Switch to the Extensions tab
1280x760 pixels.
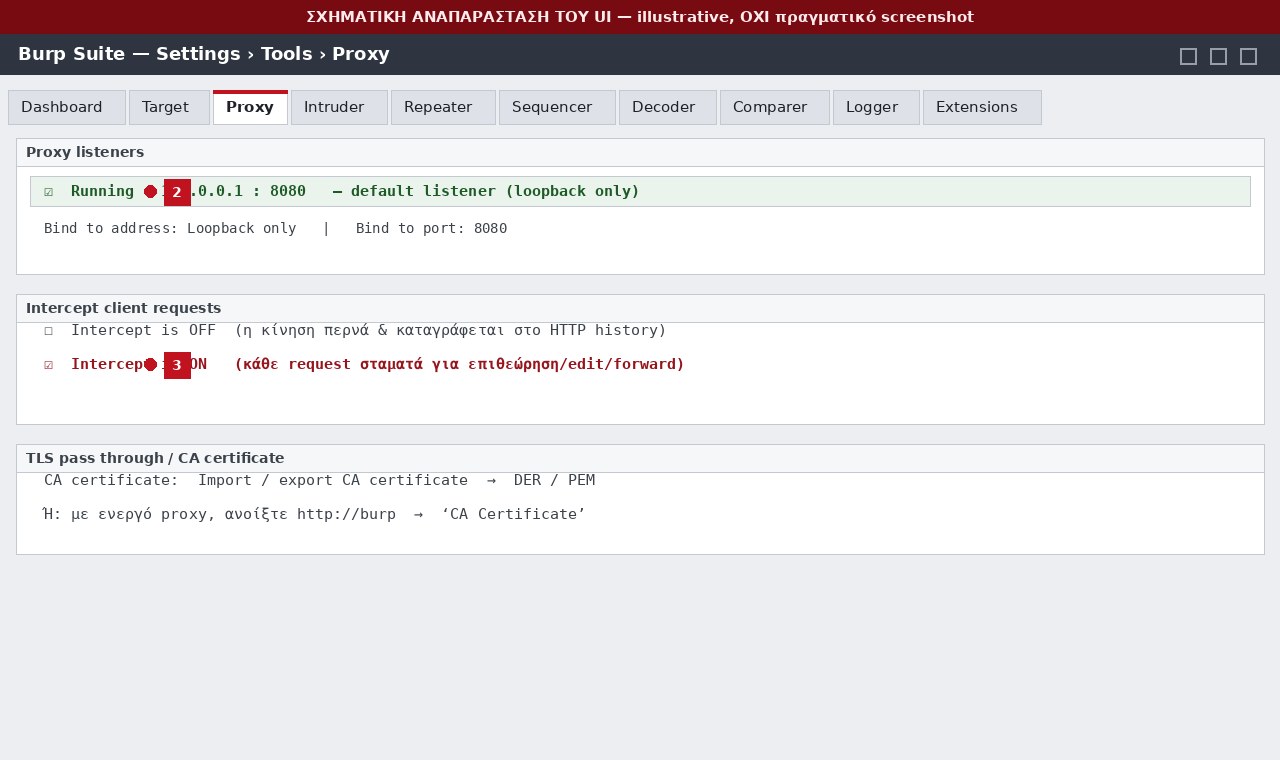click(x=982, y=107)
